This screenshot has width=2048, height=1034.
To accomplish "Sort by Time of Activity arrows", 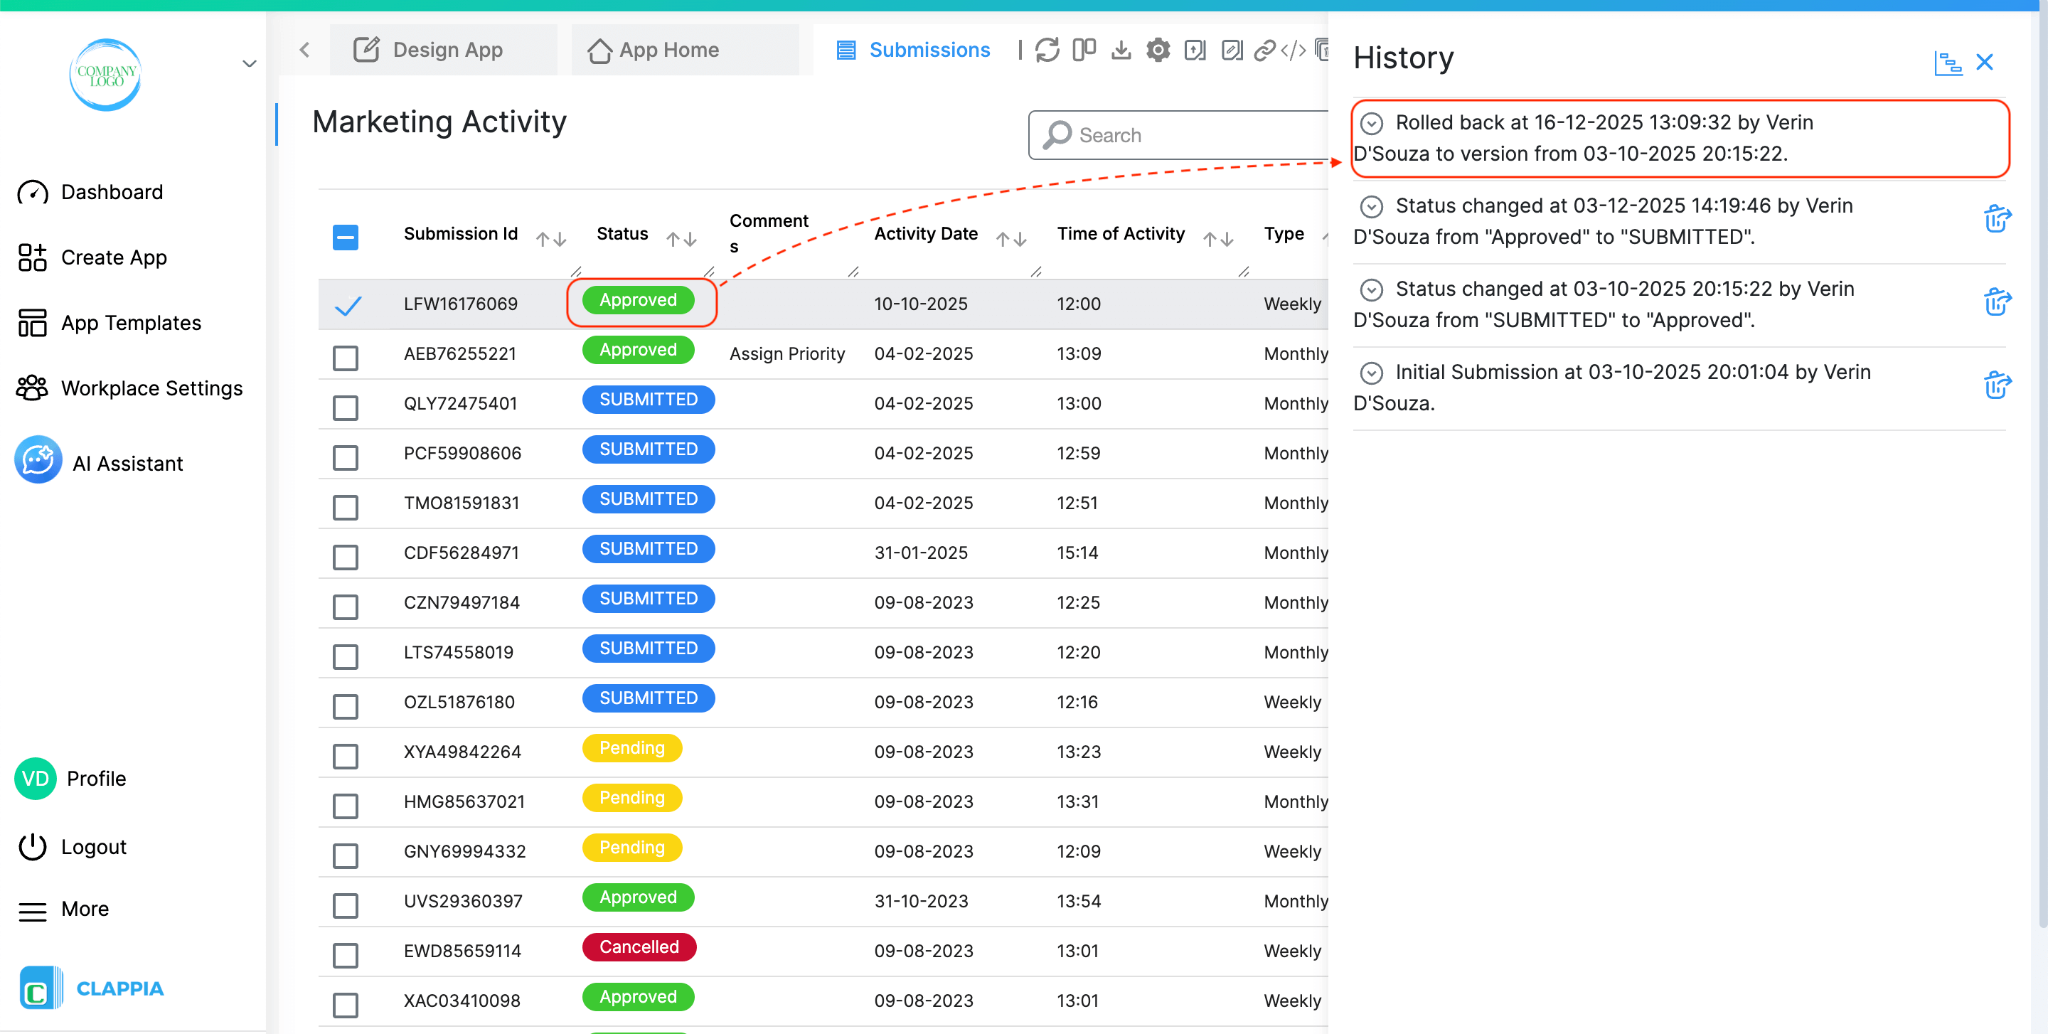I will [x=1219, y=239].
